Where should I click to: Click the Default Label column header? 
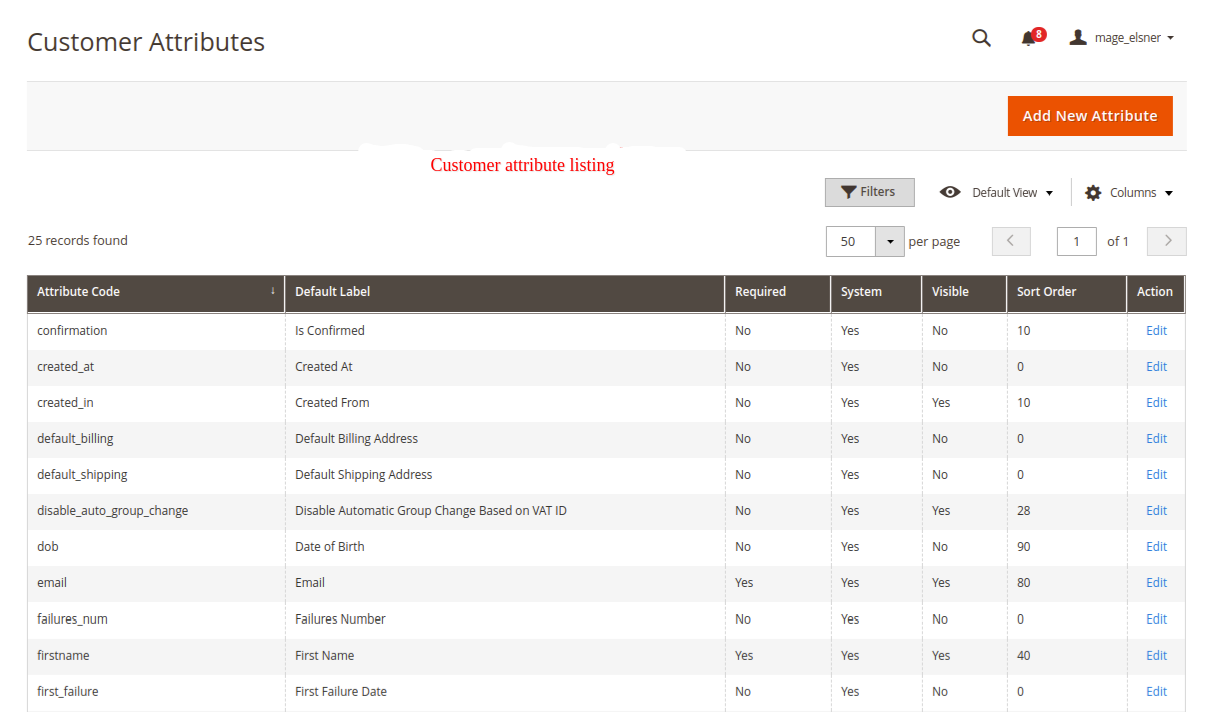[333, 292]
